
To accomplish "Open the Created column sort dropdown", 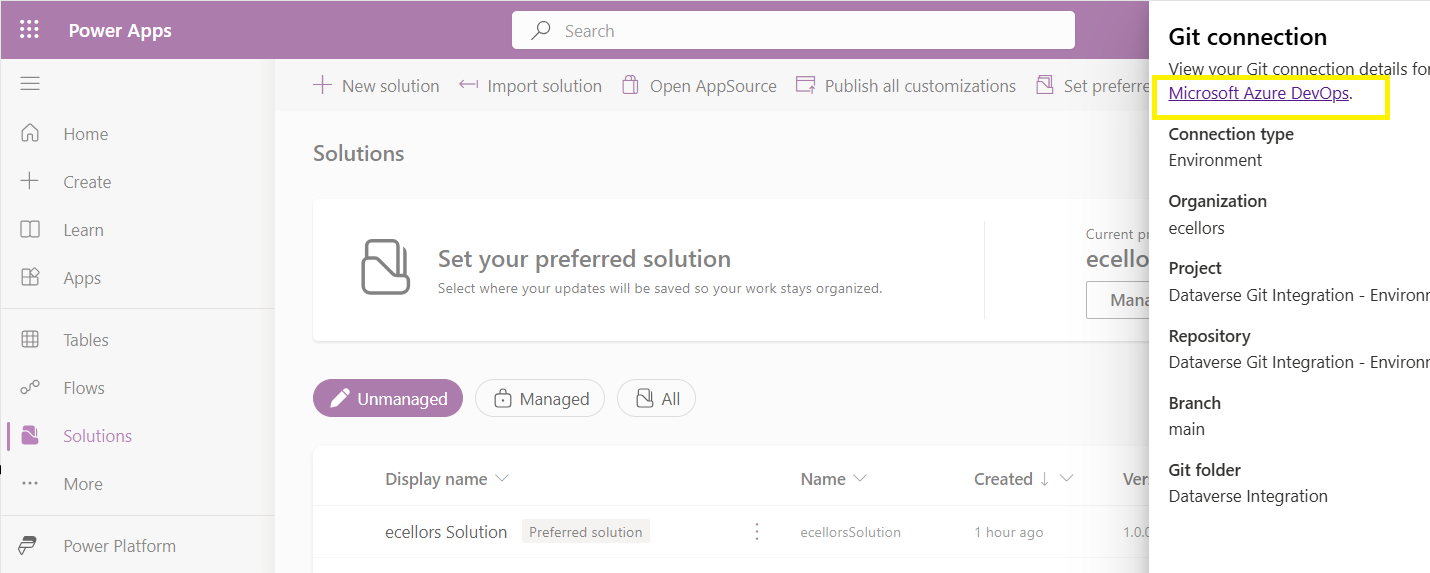I will pos(1066,479).
